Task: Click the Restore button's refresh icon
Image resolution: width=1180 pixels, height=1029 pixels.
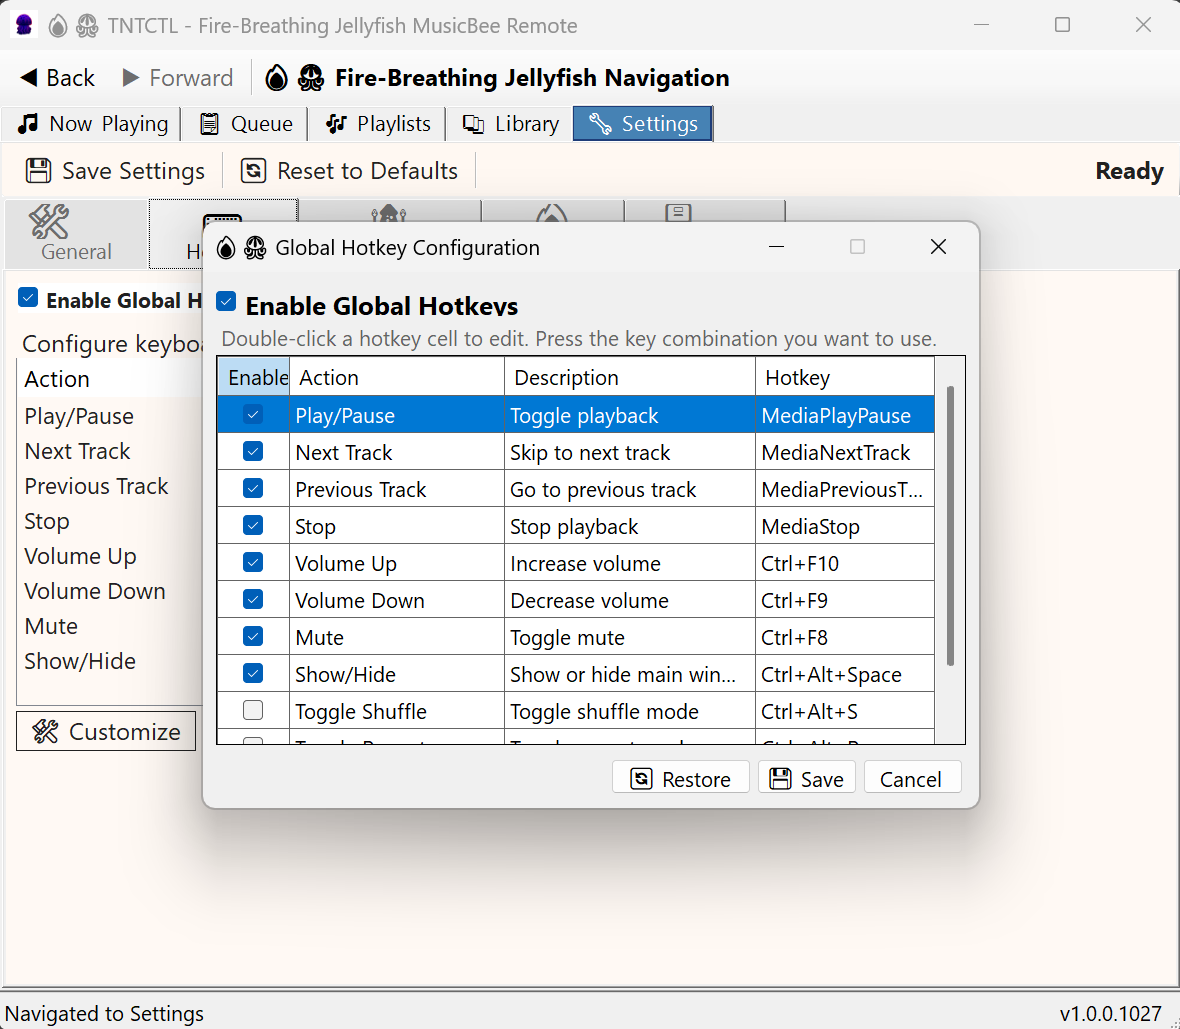Action: tap(641, 779)
